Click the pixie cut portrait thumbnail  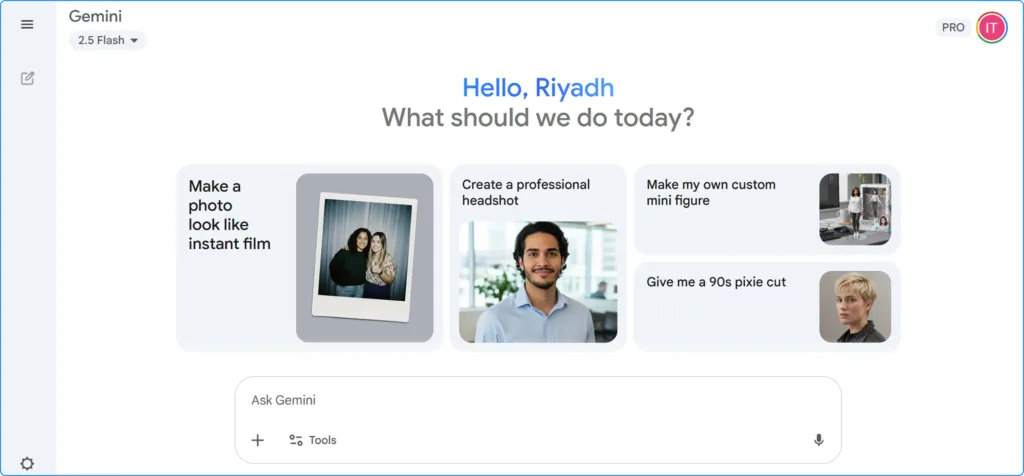(854, 306)
